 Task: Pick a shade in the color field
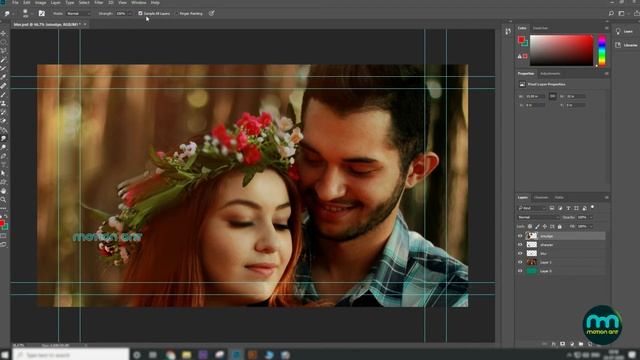click(x=561, y=50)
